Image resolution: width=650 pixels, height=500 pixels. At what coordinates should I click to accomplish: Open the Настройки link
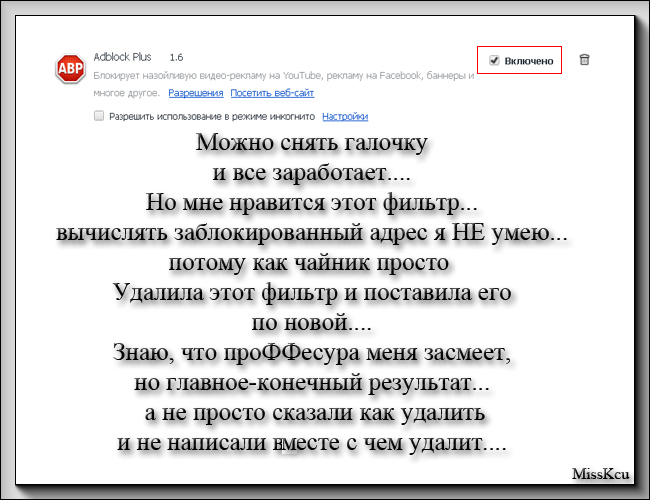345,117
